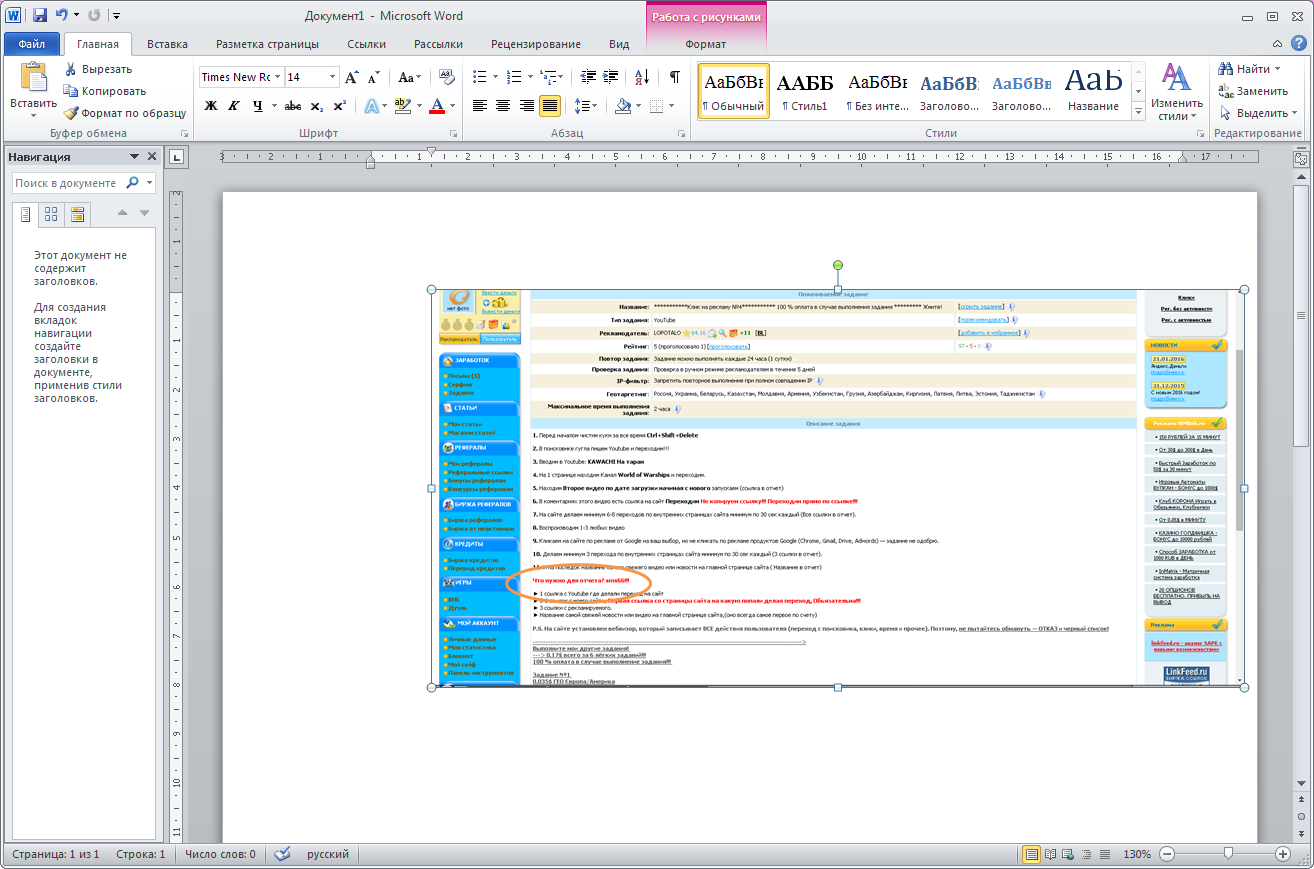Open the borders dropdown arrow

click(x=671, y=106)
